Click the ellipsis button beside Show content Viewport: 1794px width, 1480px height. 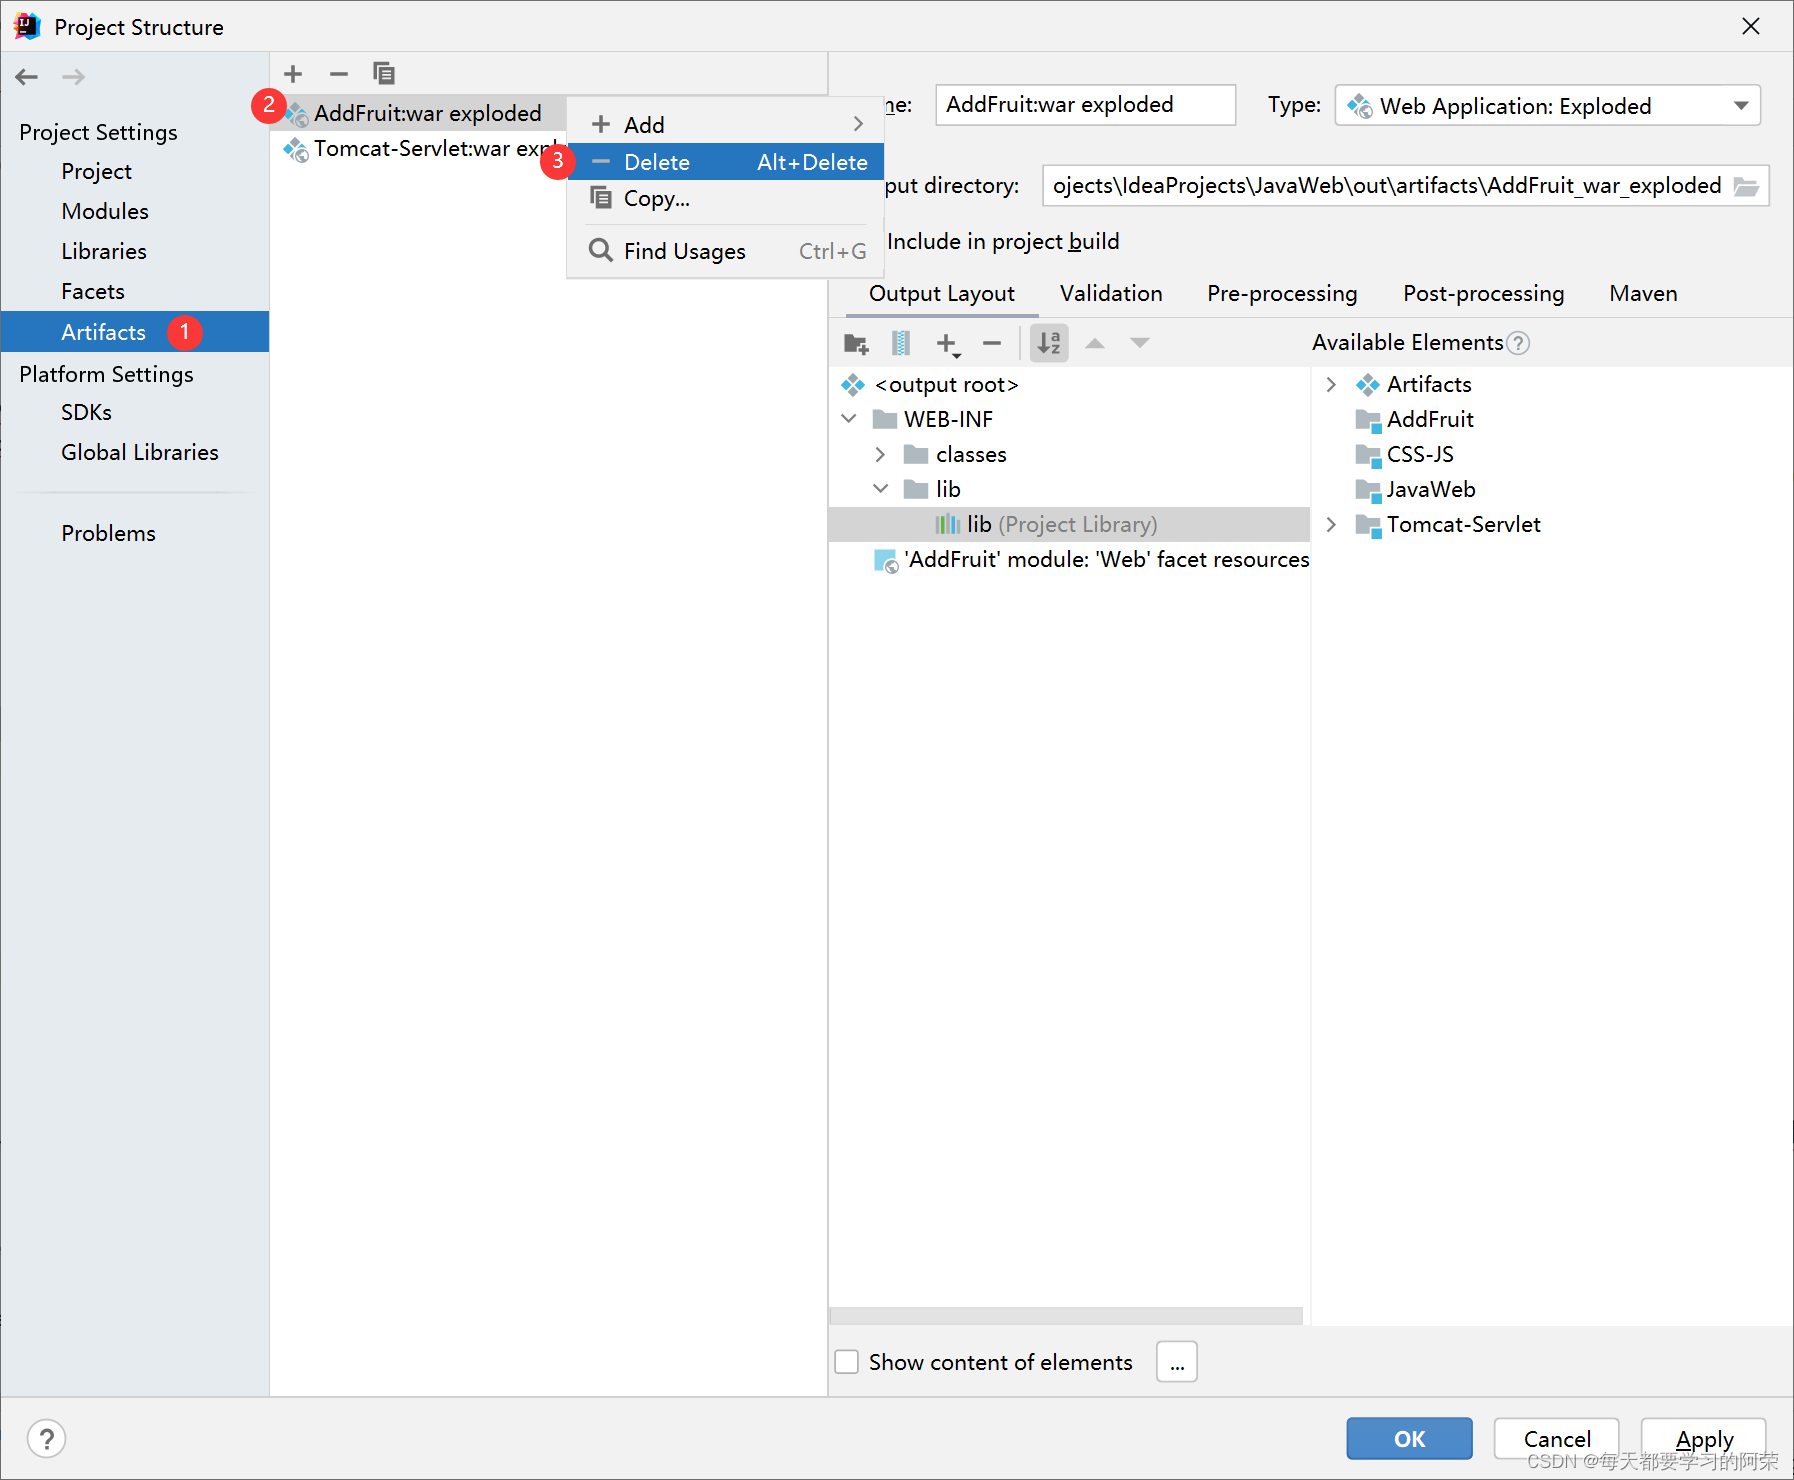tap(1177, 1362)
